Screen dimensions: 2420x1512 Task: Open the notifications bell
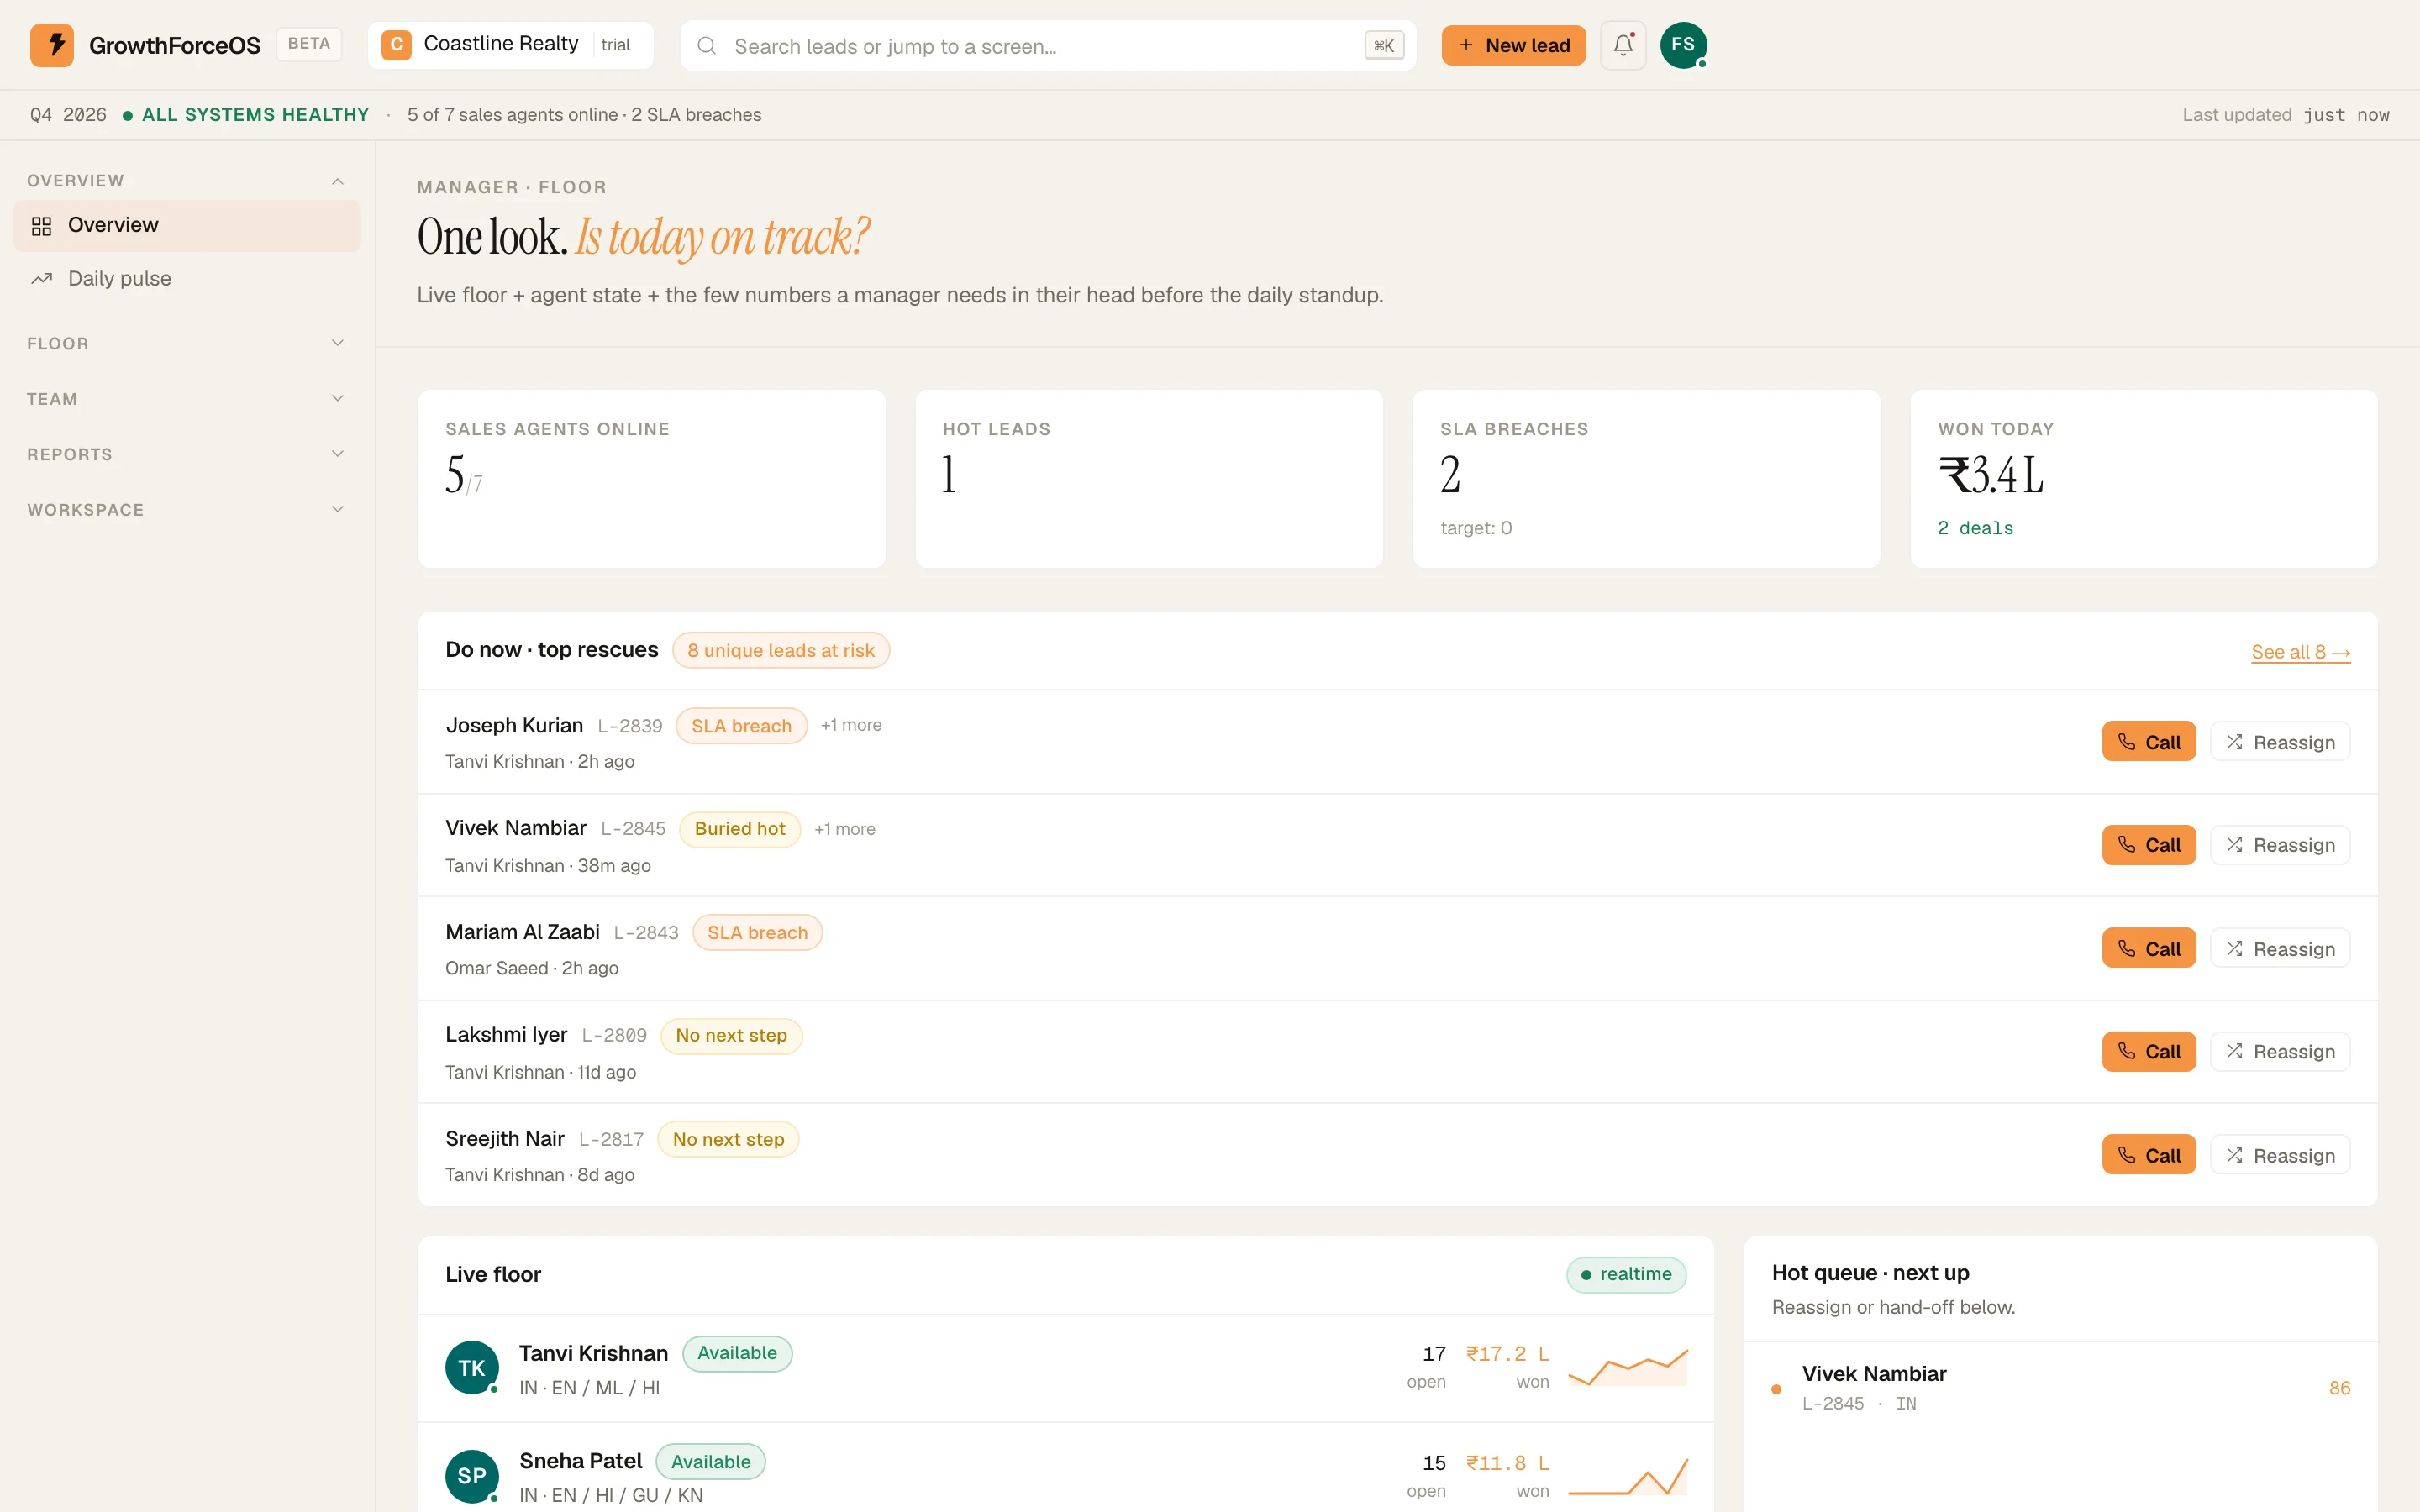click(x=1622, y=45)
